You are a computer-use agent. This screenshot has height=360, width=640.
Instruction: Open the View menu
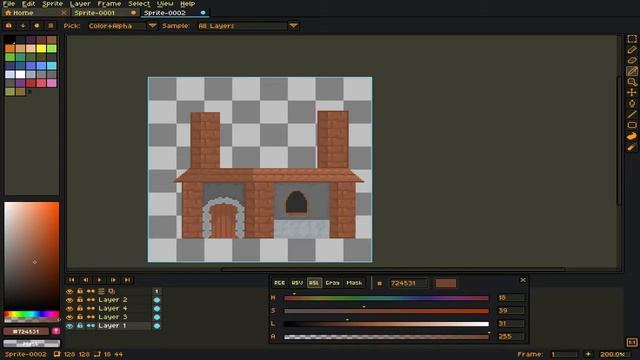click(165, 4)
